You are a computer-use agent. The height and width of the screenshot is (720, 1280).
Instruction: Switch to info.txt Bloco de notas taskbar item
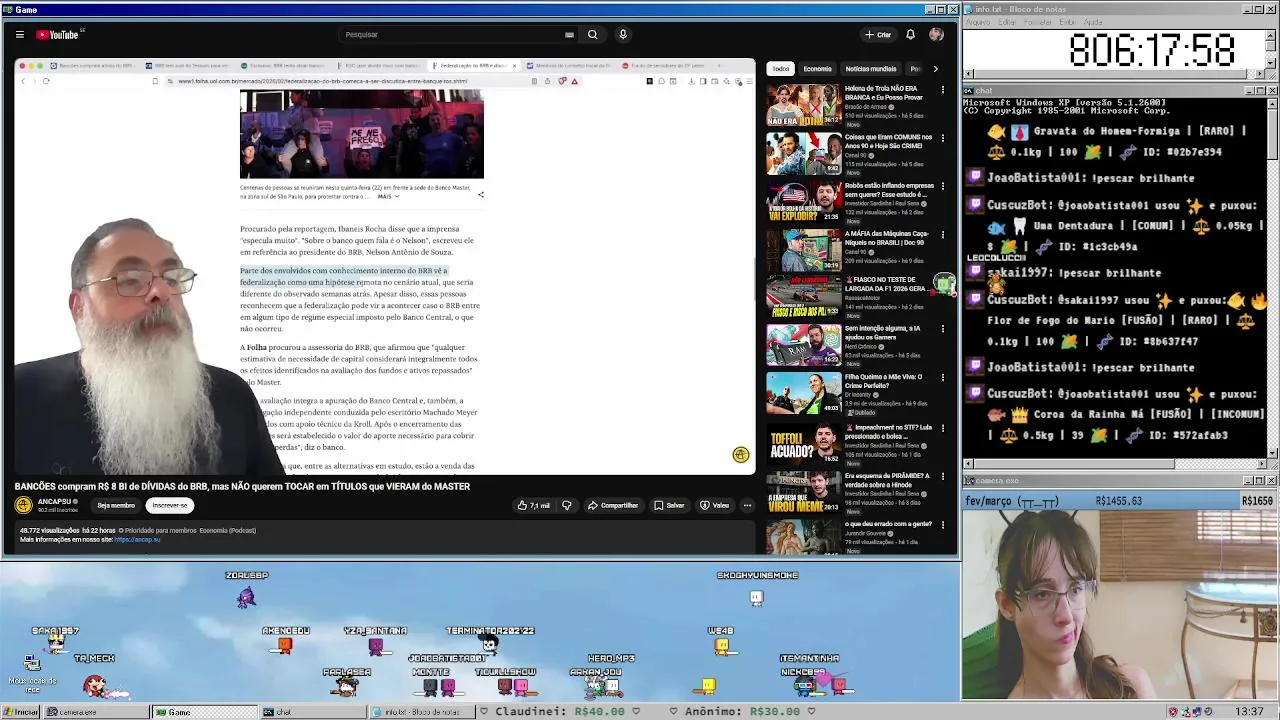point(420,712)
